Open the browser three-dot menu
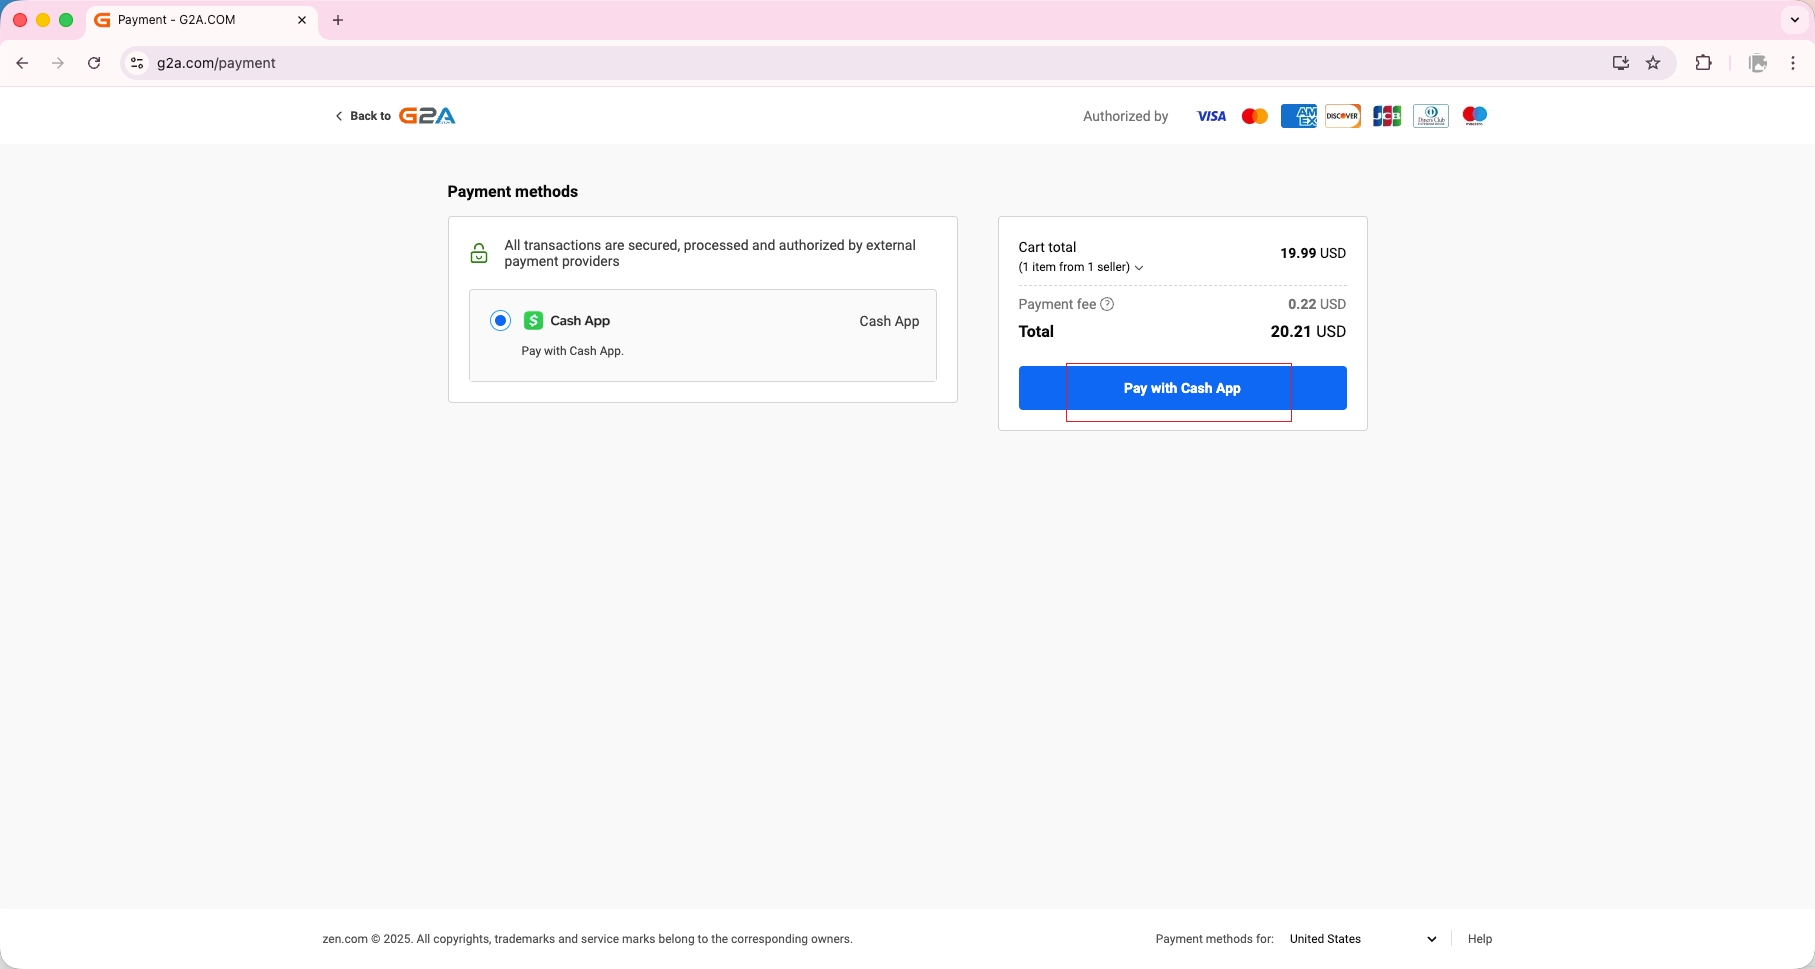 pyautogui.click(x=1793, y=63)
